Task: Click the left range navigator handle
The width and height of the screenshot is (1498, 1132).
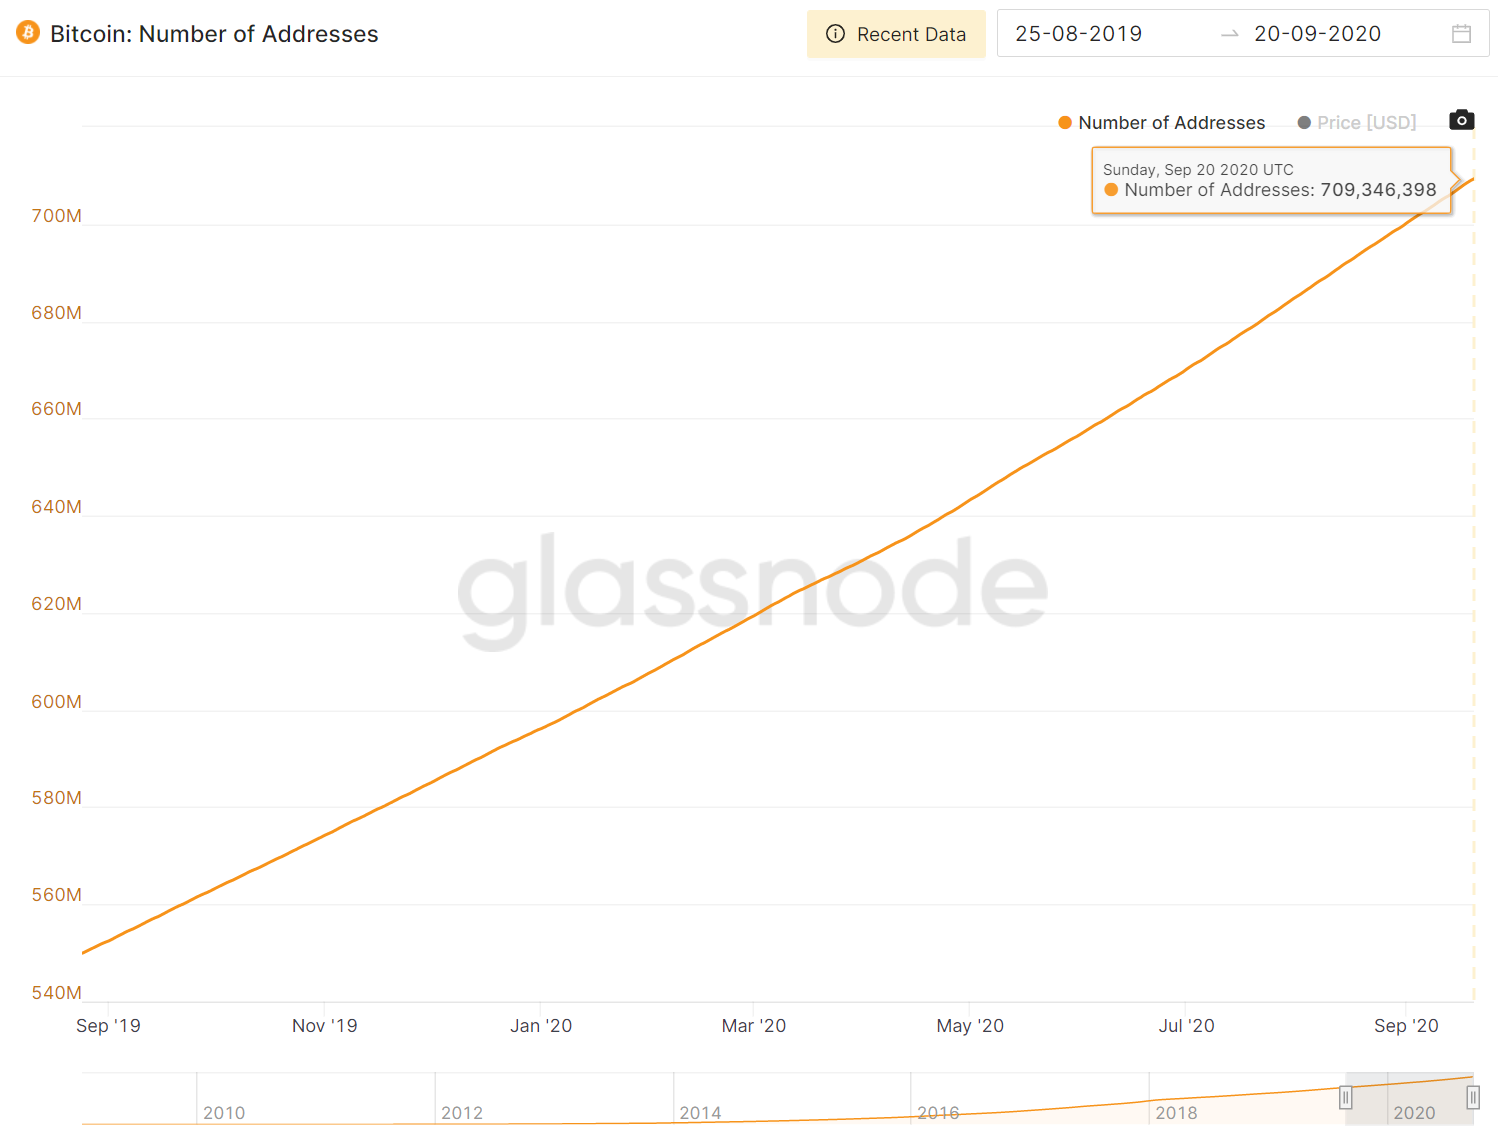Action: pyautogui.click(x=1346, y=1098)
